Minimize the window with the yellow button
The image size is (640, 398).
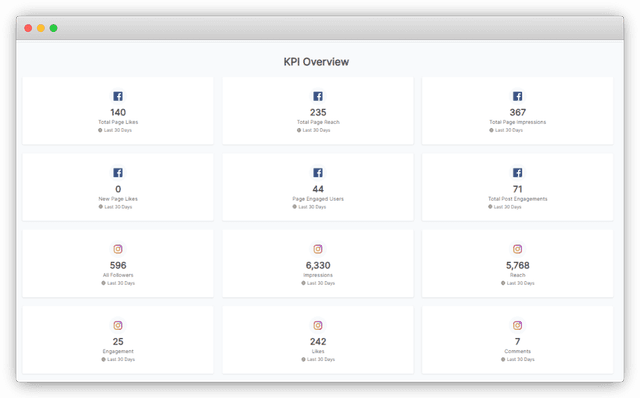41,28
